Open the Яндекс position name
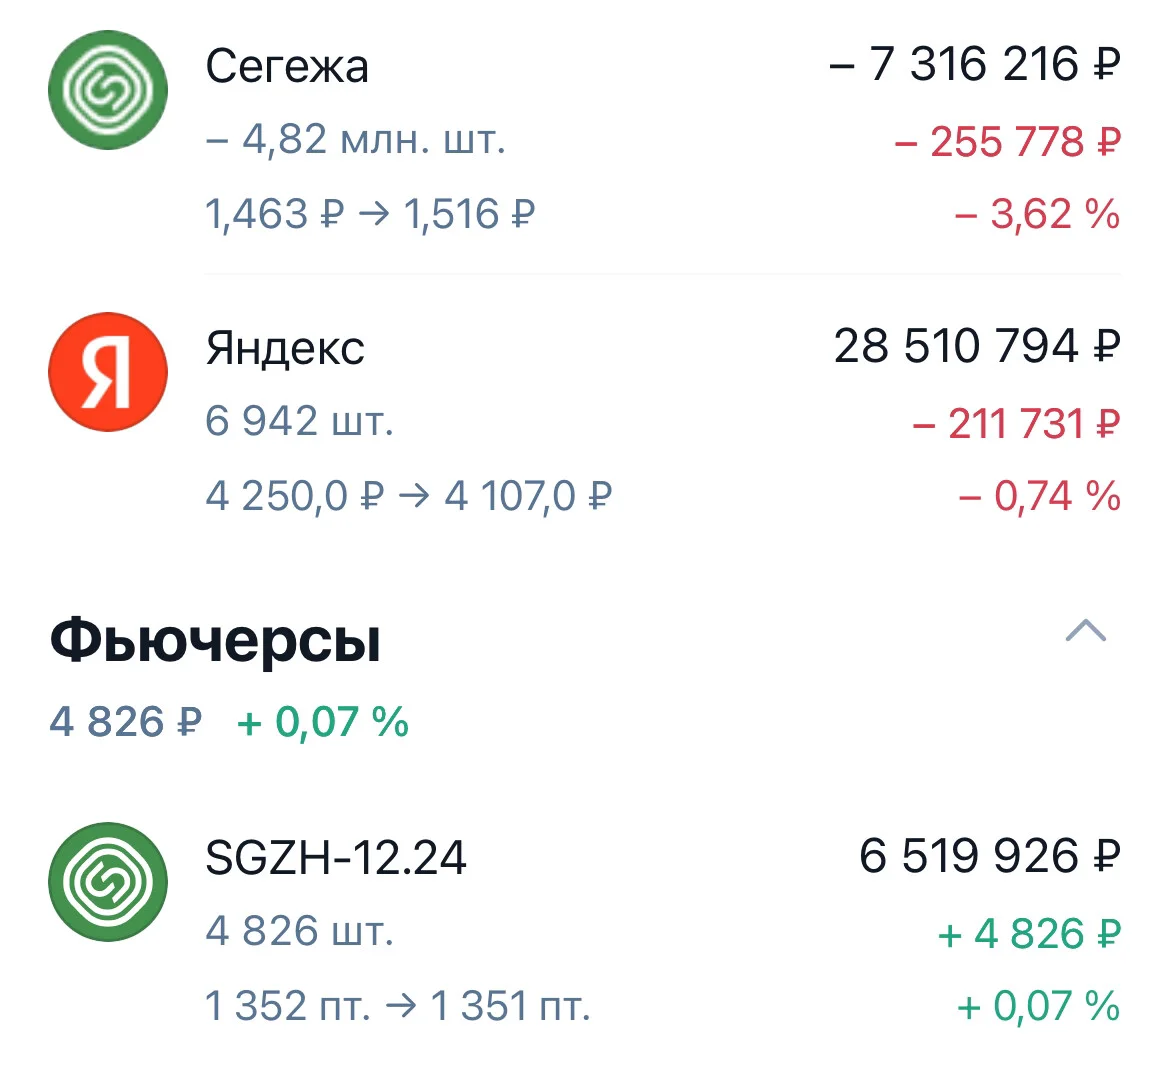The height and width of the screenshot is (1068, 1170). [285, 348]
